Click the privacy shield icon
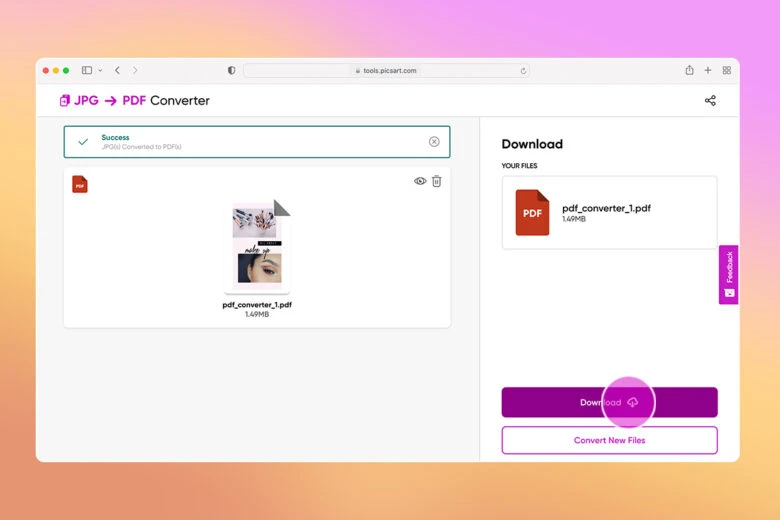 (232, 70)
